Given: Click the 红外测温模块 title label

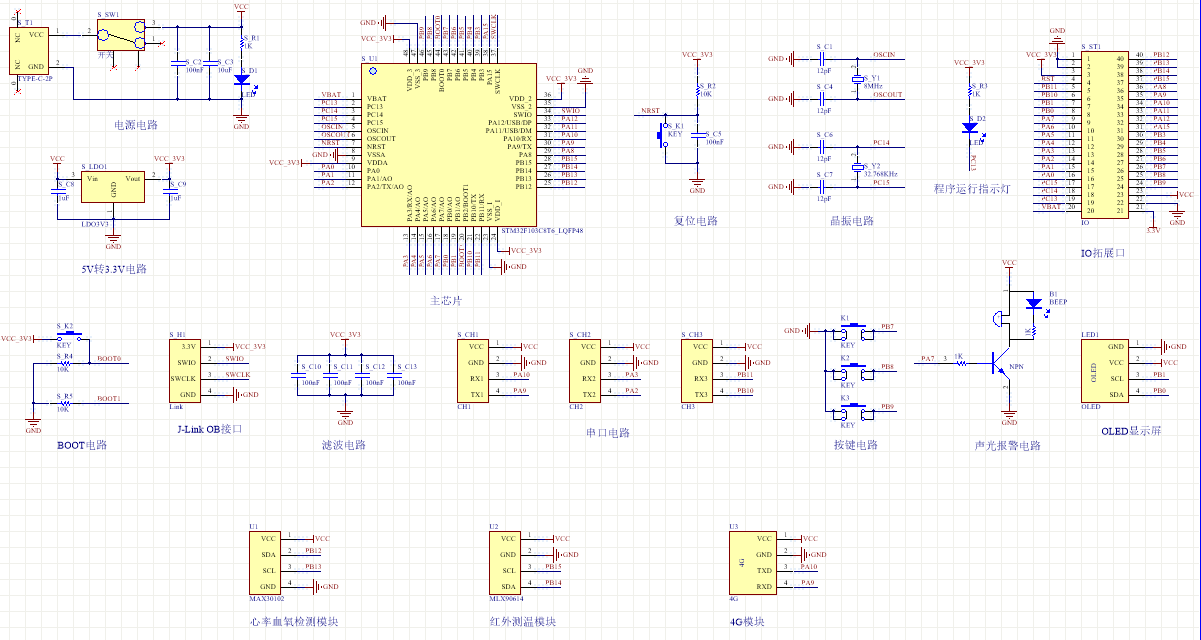Looking at the screenshot, I should tap(521, 621).
